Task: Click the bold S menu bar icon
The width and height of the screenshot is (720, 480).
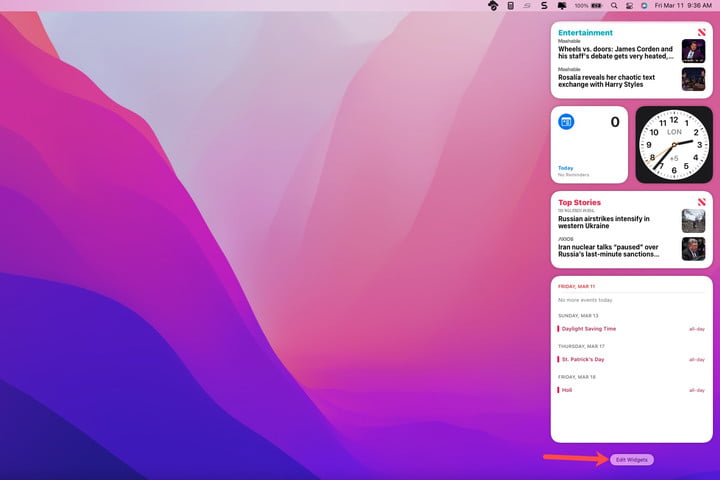Action: (x=543, y=6)
